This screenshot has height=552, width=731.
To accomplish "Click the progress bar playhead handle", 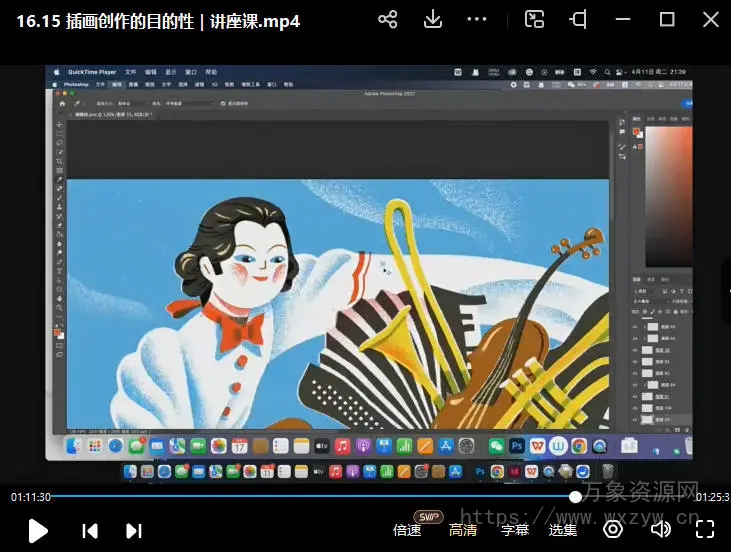I will point(576,496).
